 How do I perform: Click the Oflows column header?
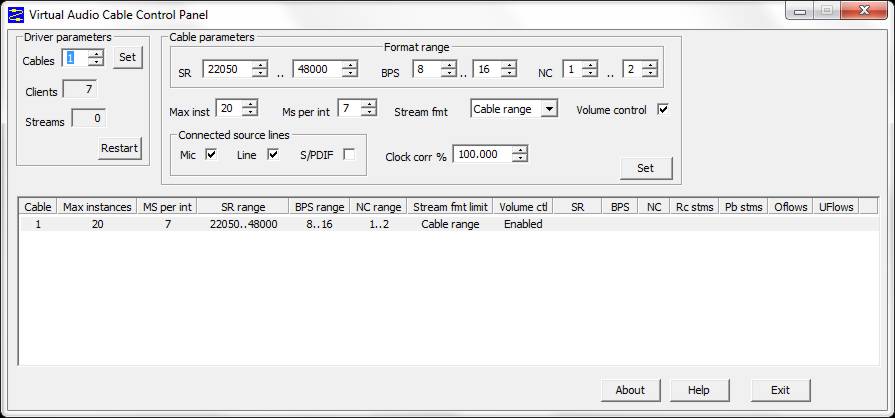tap(791, 207)
